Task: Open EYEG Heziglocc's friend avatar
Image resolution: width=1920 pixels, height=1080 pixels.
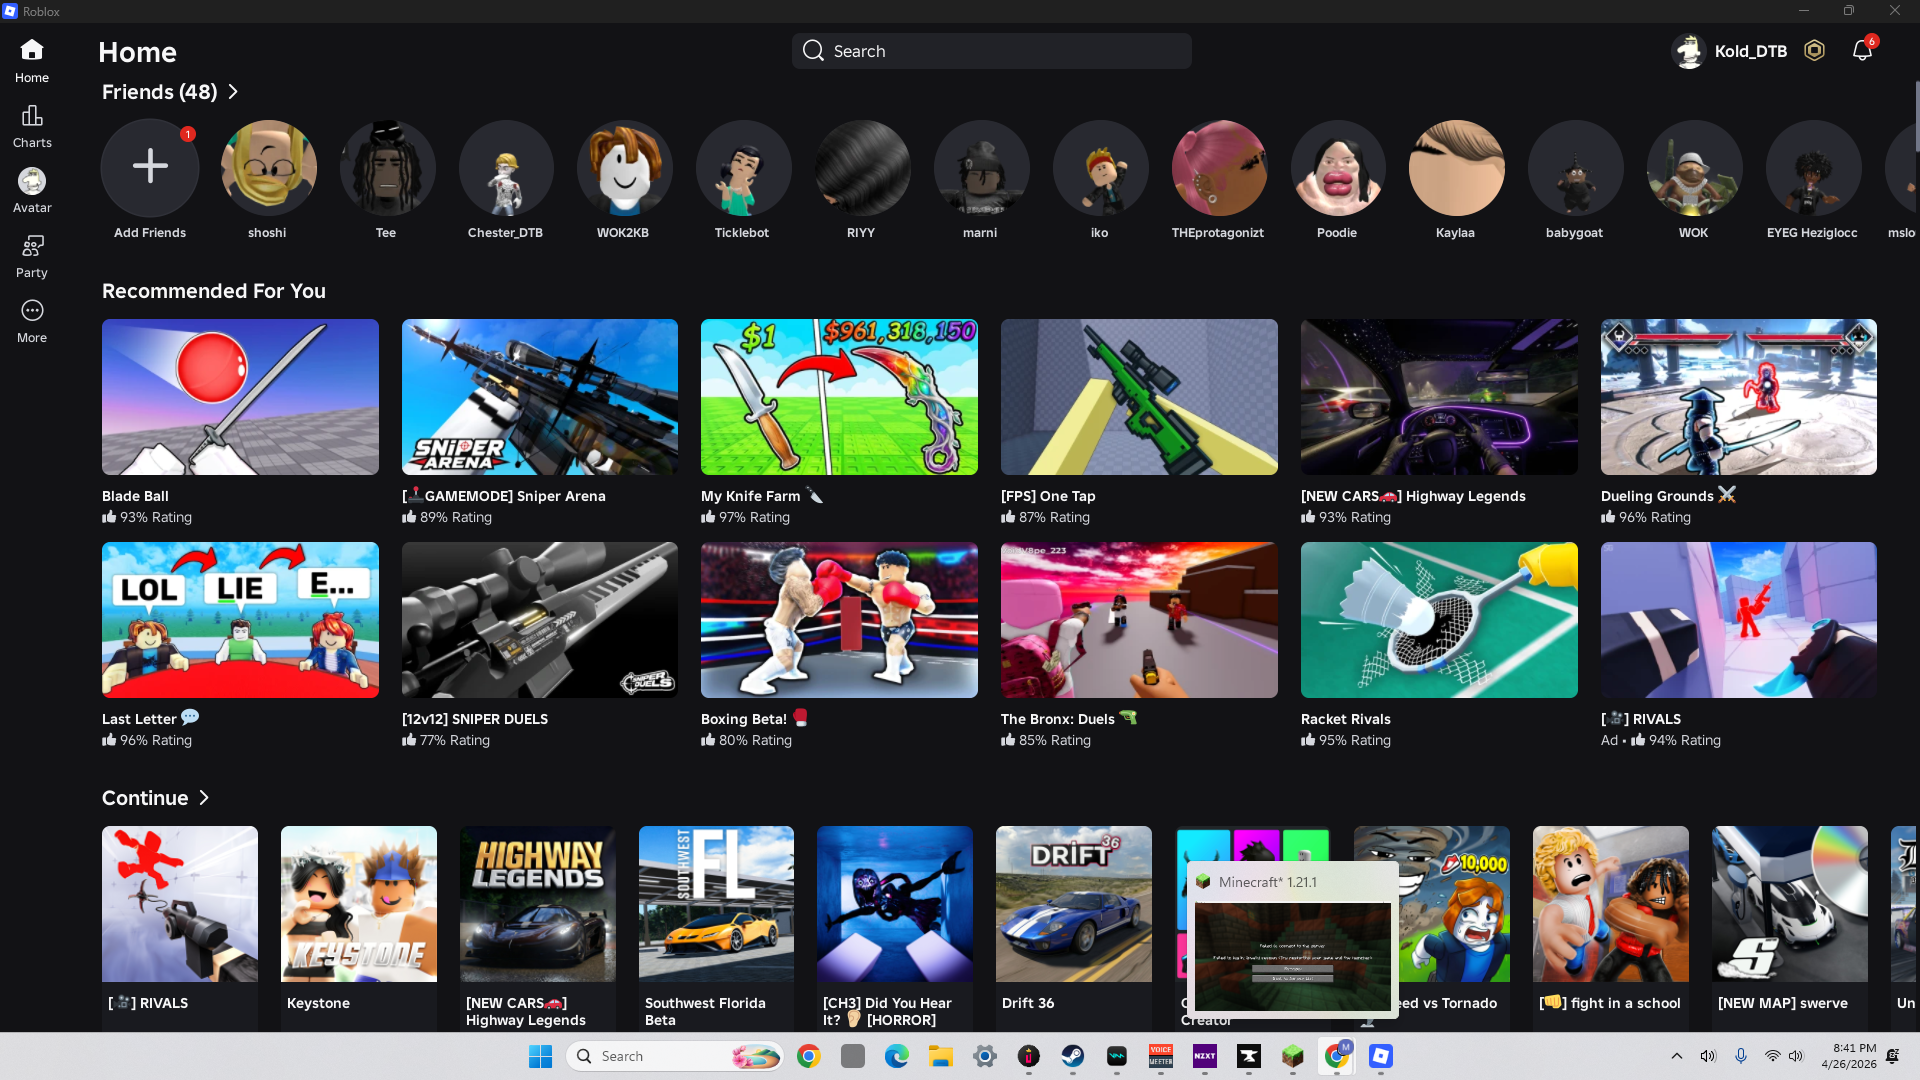Action: [1813, 167]
